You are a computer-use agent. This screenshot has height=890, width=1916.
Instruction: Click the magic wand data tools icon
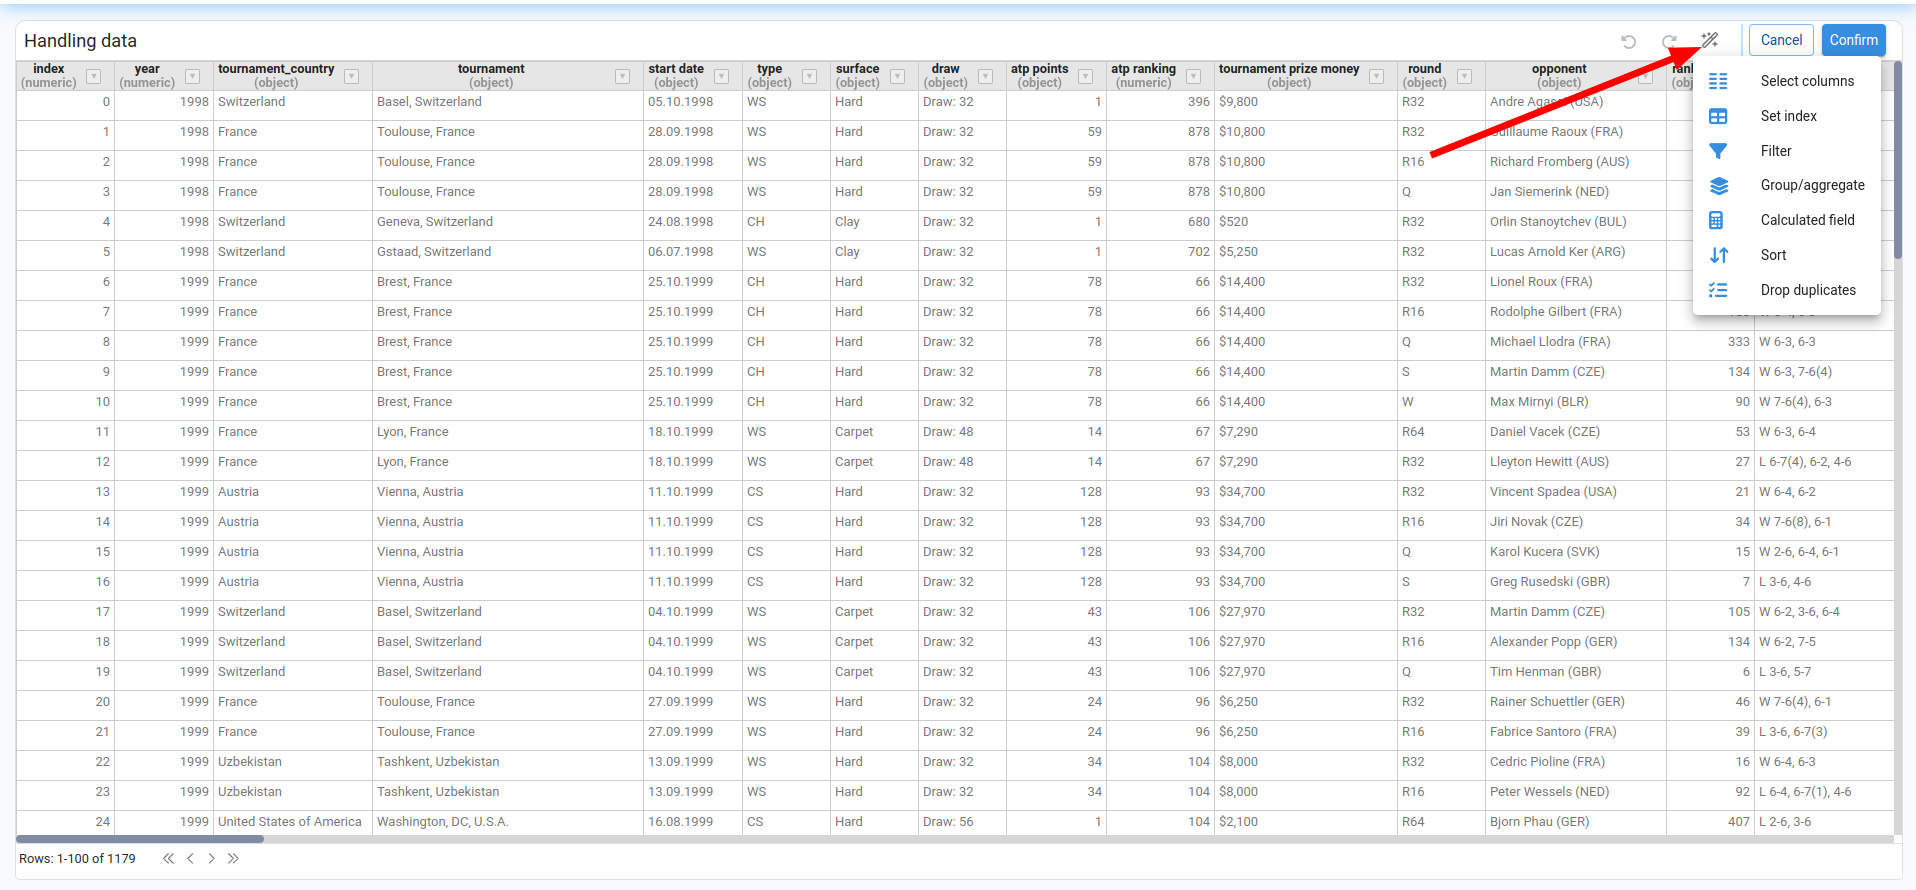pos(1710,41)
